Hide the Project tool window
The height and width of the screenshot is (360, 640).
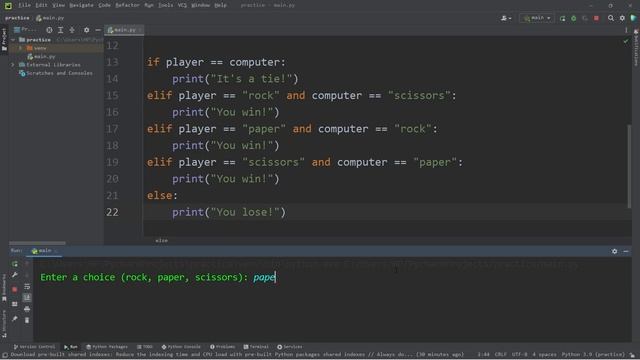(98, 30)
